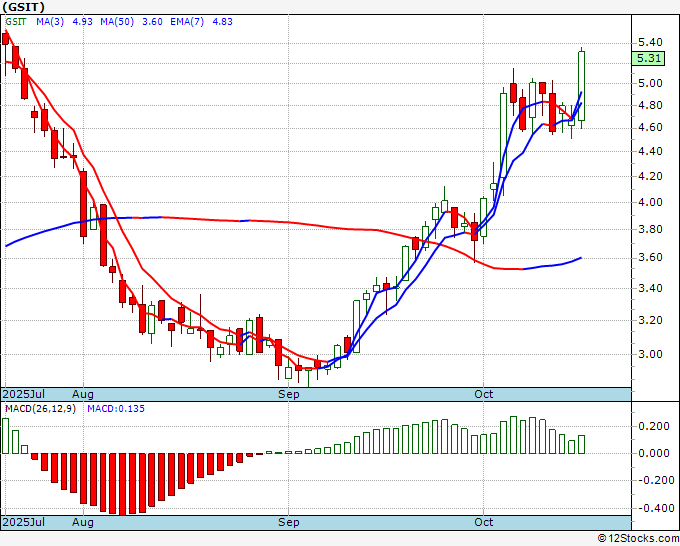Click Sep on the MACD panel axis
This screenshot has height=546, width=680.
click(288, 522)
